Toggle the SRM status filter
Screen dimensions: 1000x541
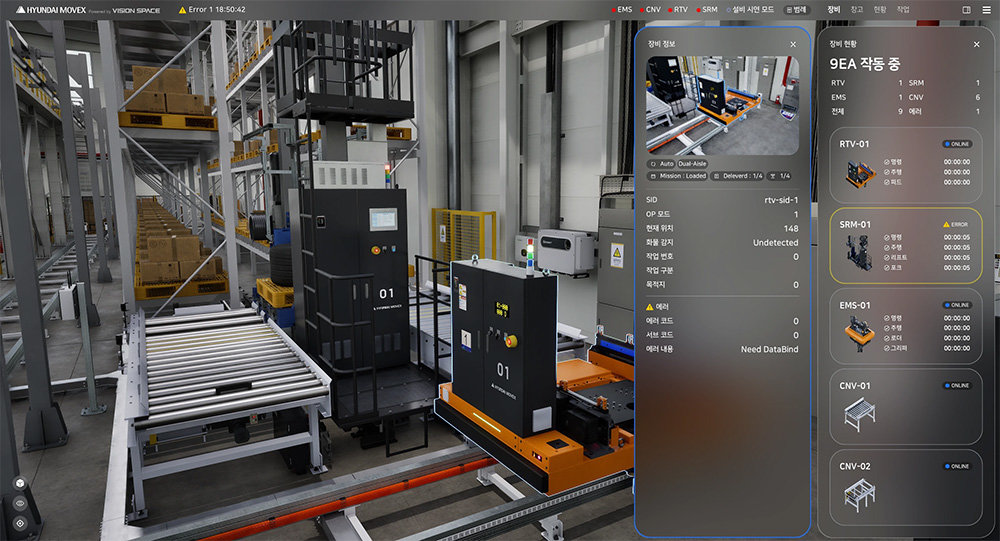pos(705,9)
